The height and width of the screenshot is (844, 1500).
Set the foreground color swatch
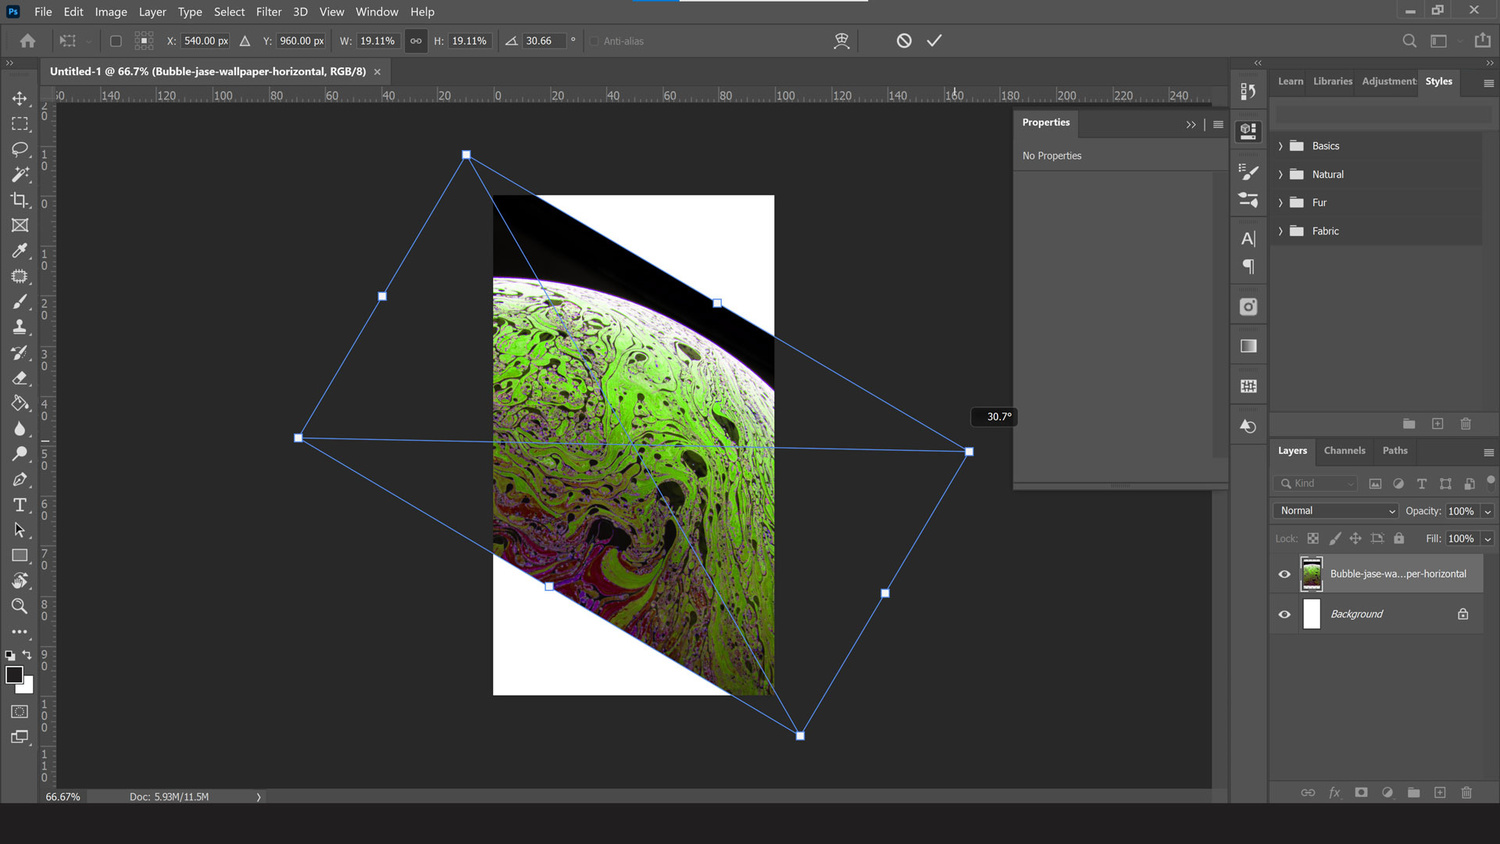pos(14,675)
